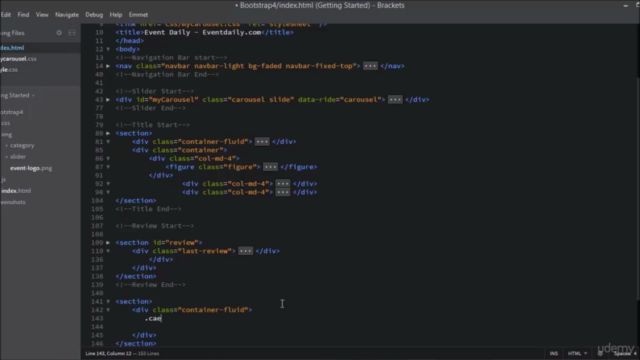The width and height of the screenshot is (640, 360).
Task: Open the Edit menu
Action: (6, 15)
